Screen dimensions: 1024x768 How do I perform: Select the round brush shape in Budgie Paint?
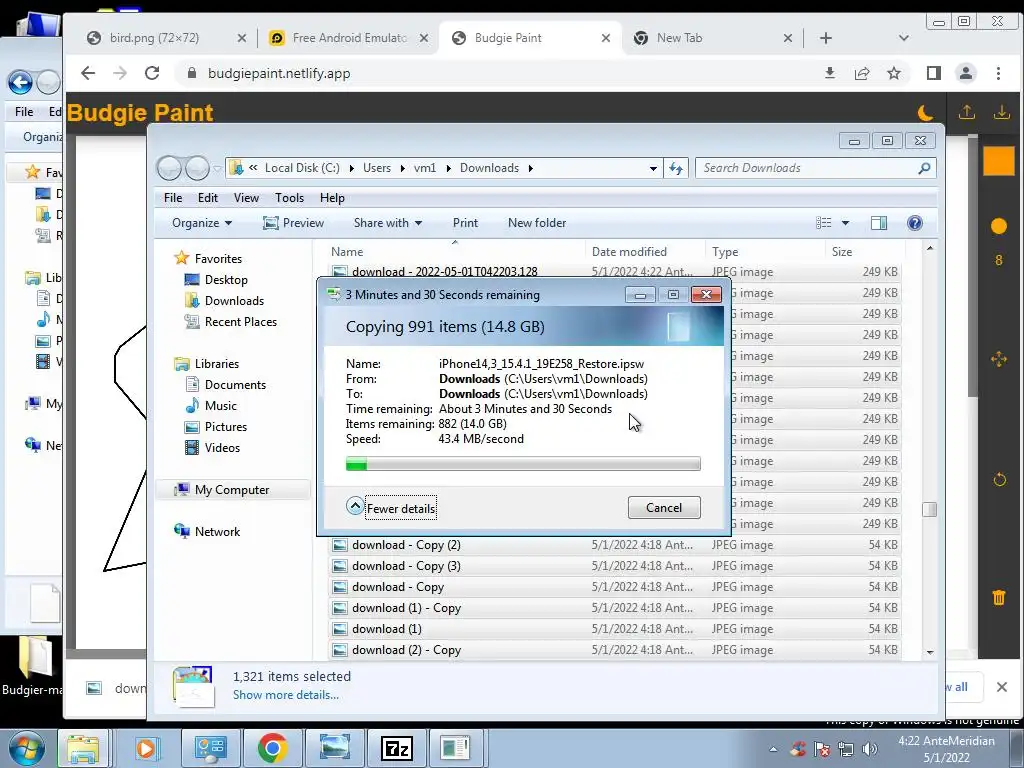click(999, 226)
